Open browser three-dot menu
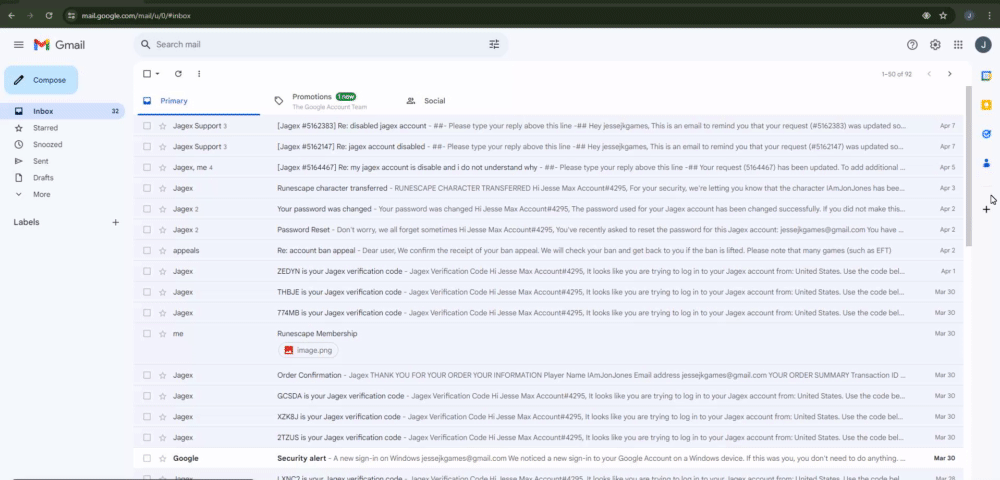Image resolution: width=1000 pixels, height=480 pixels. click(x=989, y=15)
